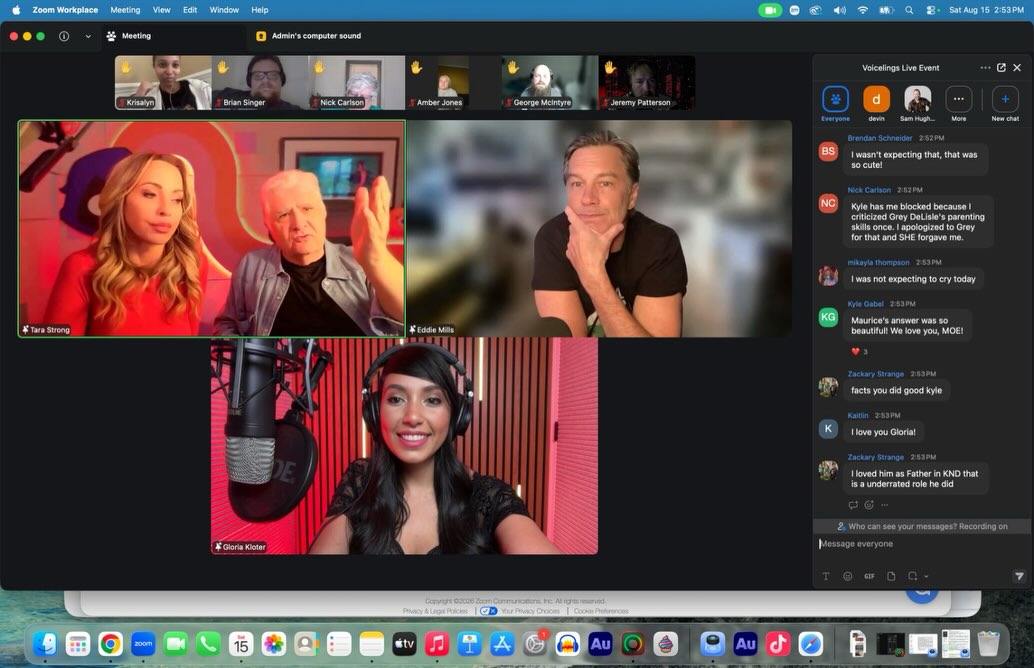Select Krisalyn's participant thumbnail

pyautogui.click(x=164, y=82)
